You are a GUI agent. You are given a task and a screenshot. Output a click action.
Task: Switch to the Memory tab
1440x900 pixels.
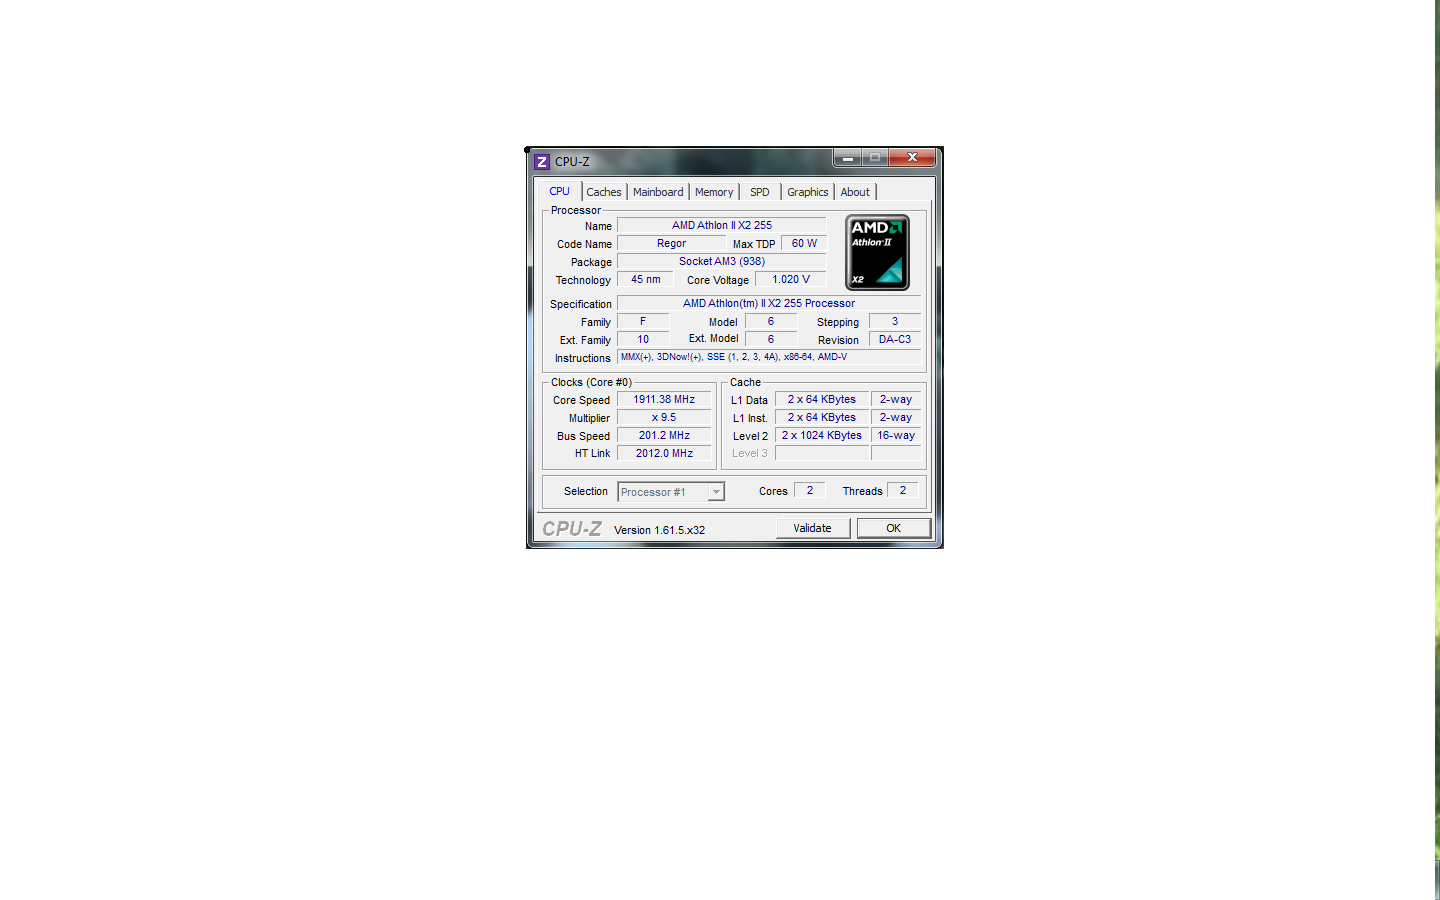pos(714,192)
